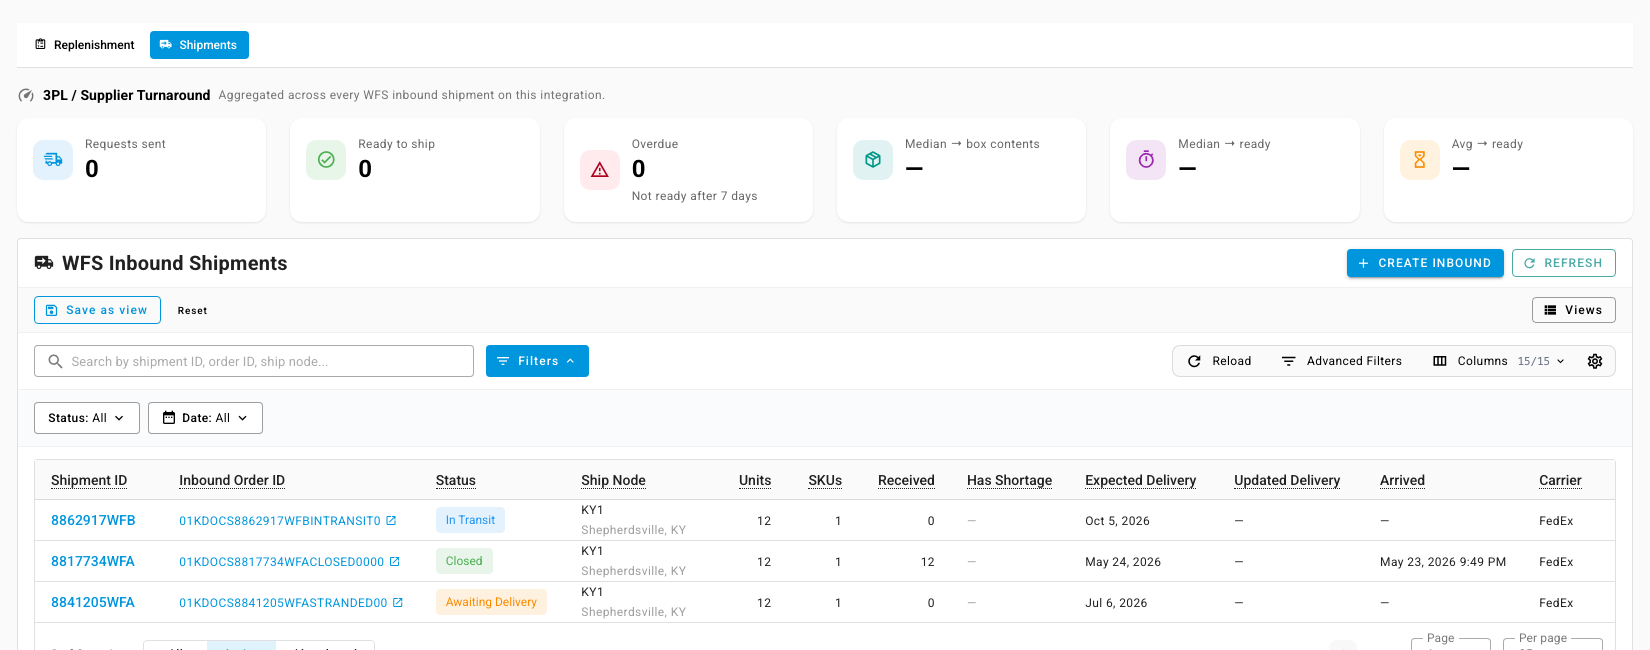
Task: Open shipment 8841205WFA
Action: coord(93,602)
